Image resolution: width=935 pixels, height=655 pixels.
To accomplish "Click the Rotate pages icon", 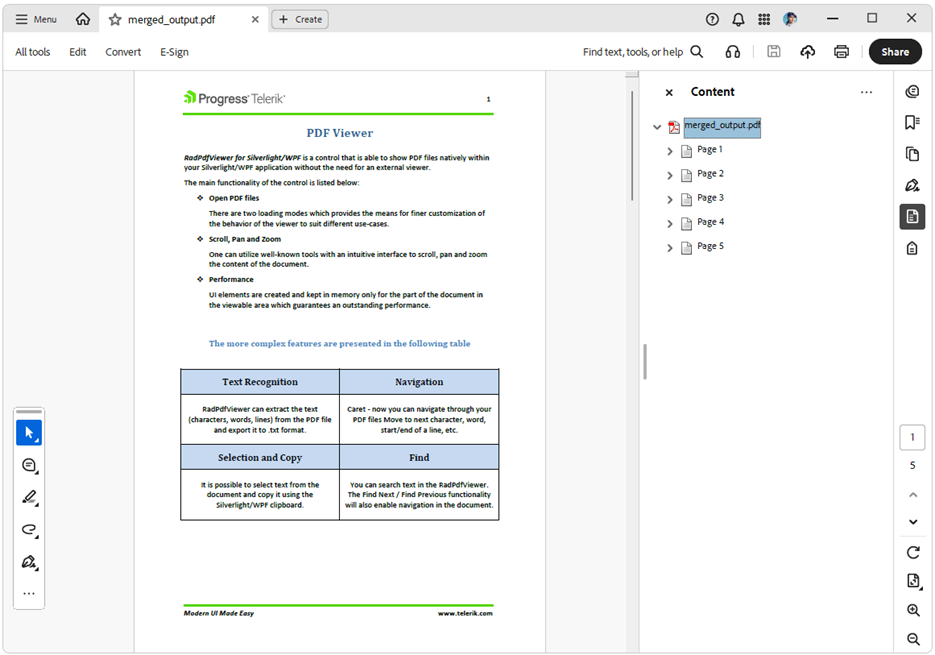I will click(912, 552).
